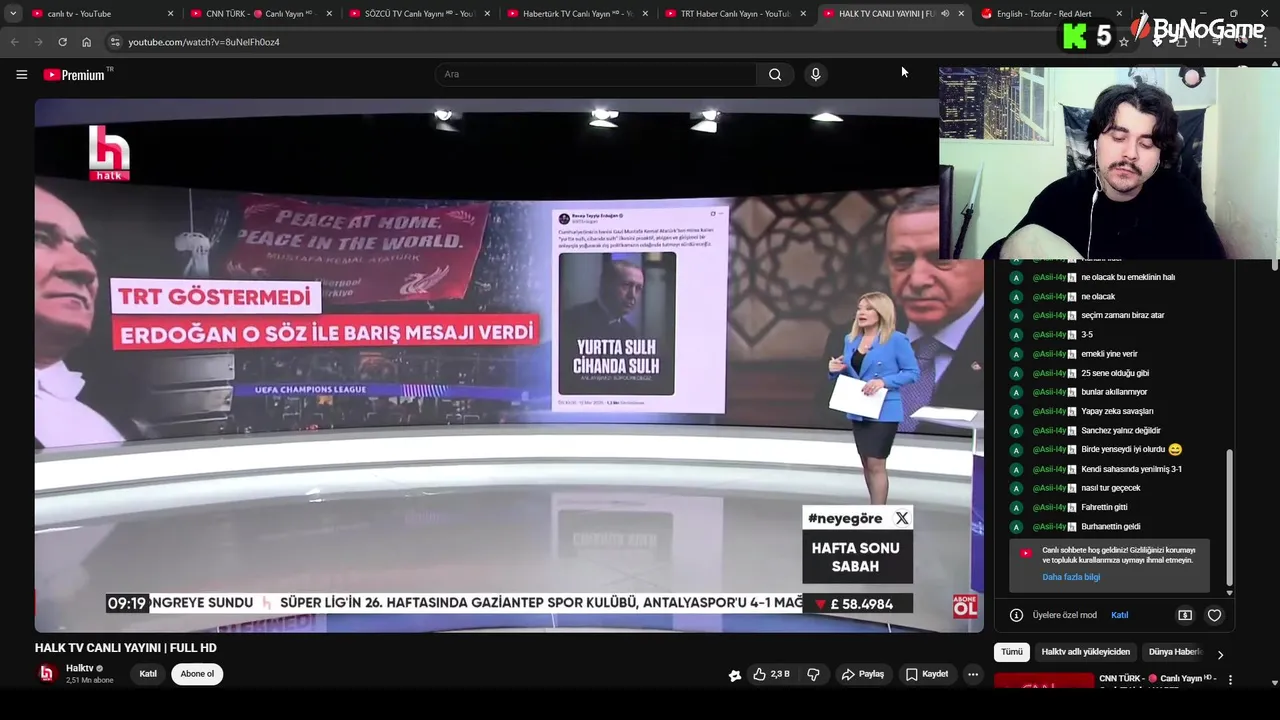Click chat message 'nasıl tur geçecek'
Viewport: 1280px width, 720px height.
(x=1111, y=488)
